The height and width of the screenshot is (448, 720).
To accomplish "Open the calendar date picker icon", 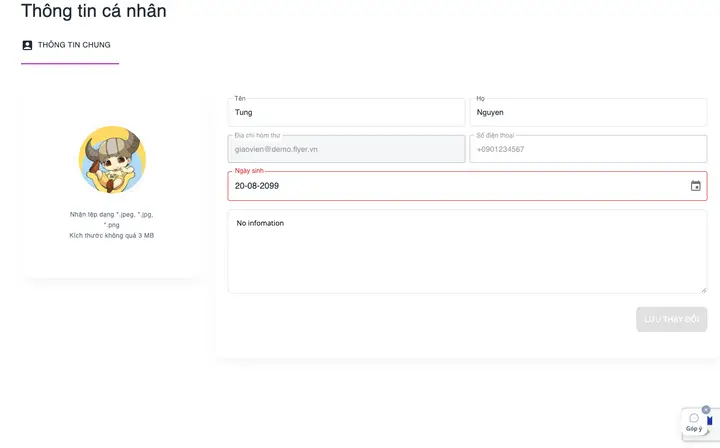I will 696,186.
